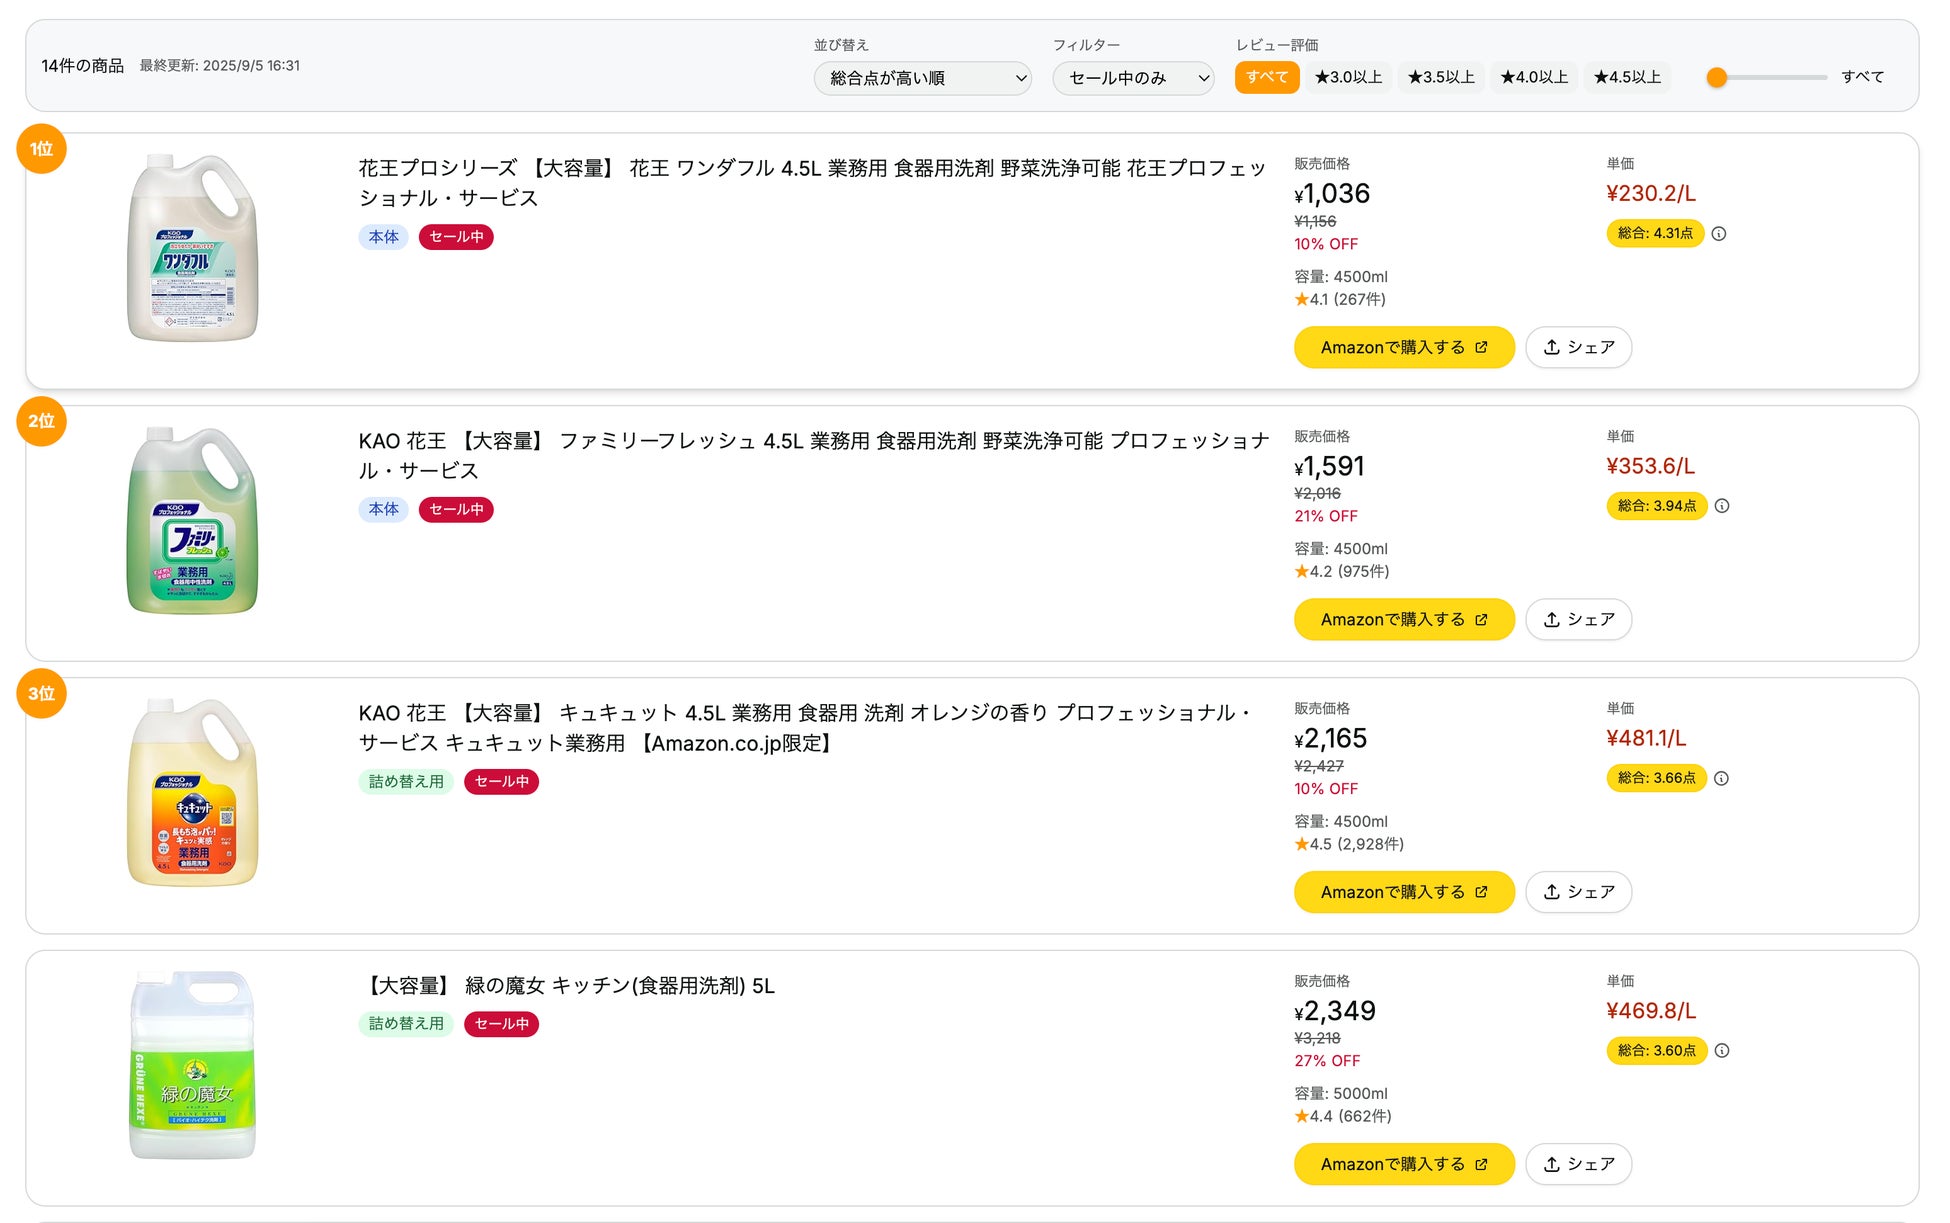1950x1223 pixels.
Task: Buy ワンダフル 4.5L on Amazon
Action: [x=1404, y=347]
